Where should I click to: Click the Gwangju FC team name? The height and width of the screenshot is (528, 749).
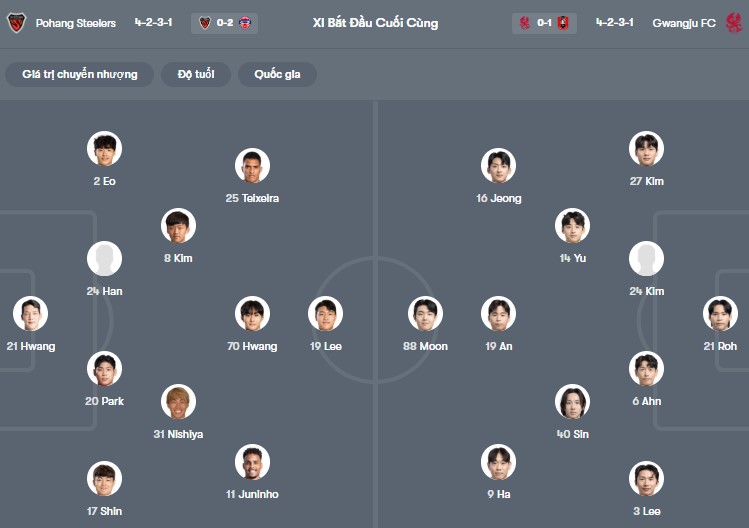tap(684, 23)
